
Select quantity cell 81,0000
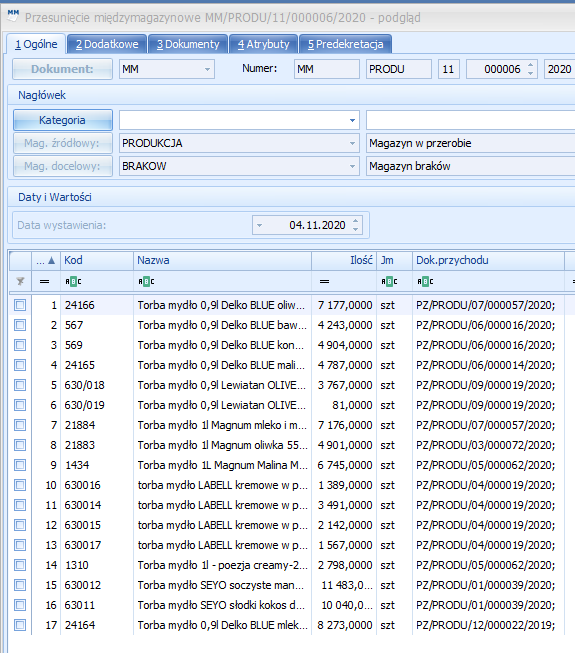pyautogui.click(x=344, y=405)
